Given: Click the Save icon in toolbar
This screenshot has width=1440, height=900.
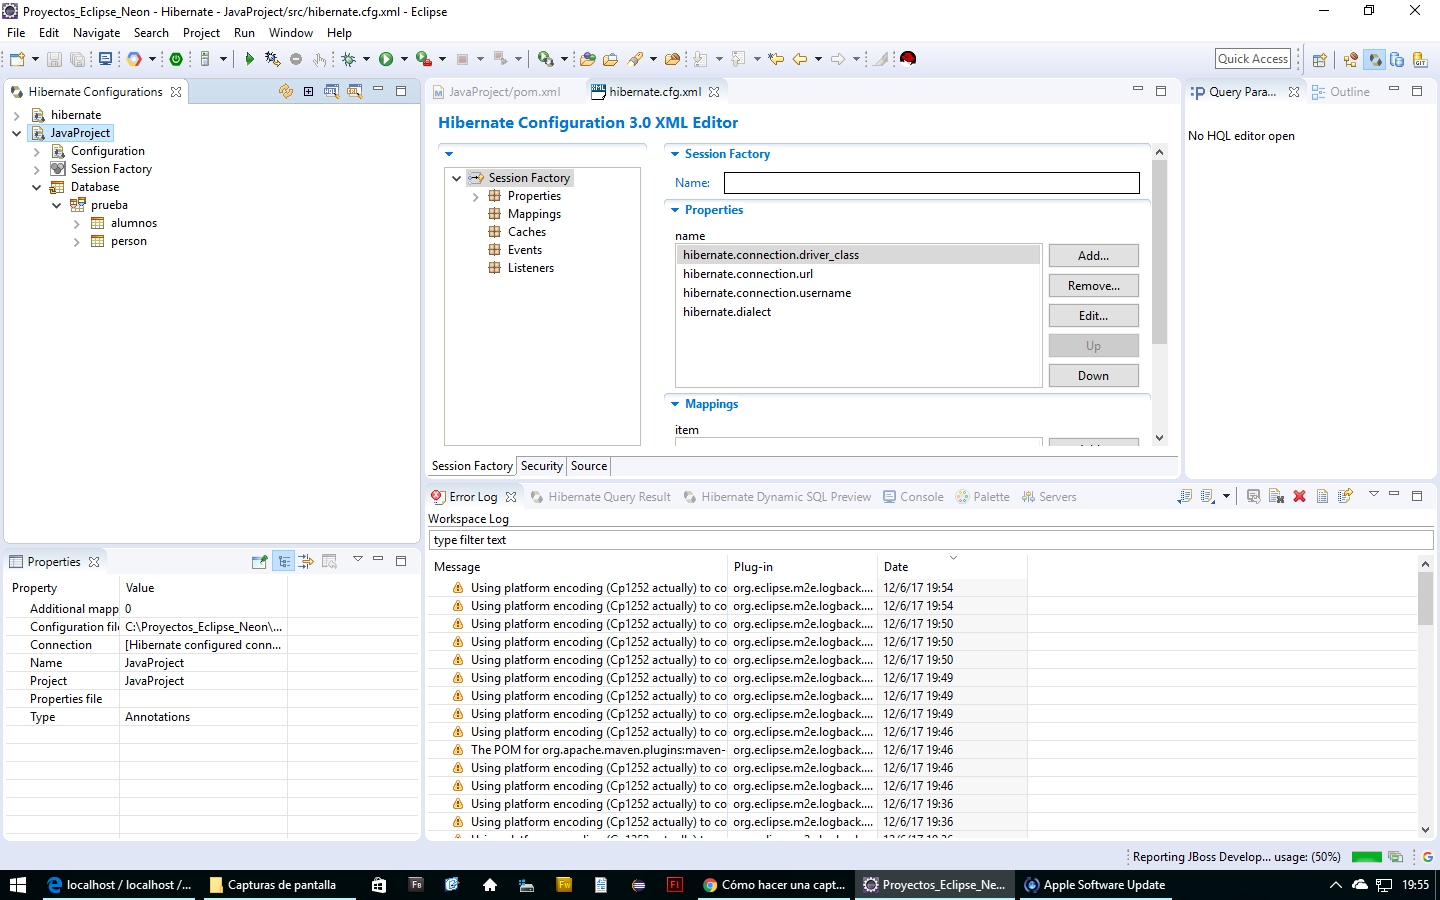Looking at the screenshot, I should pos(55,59).
